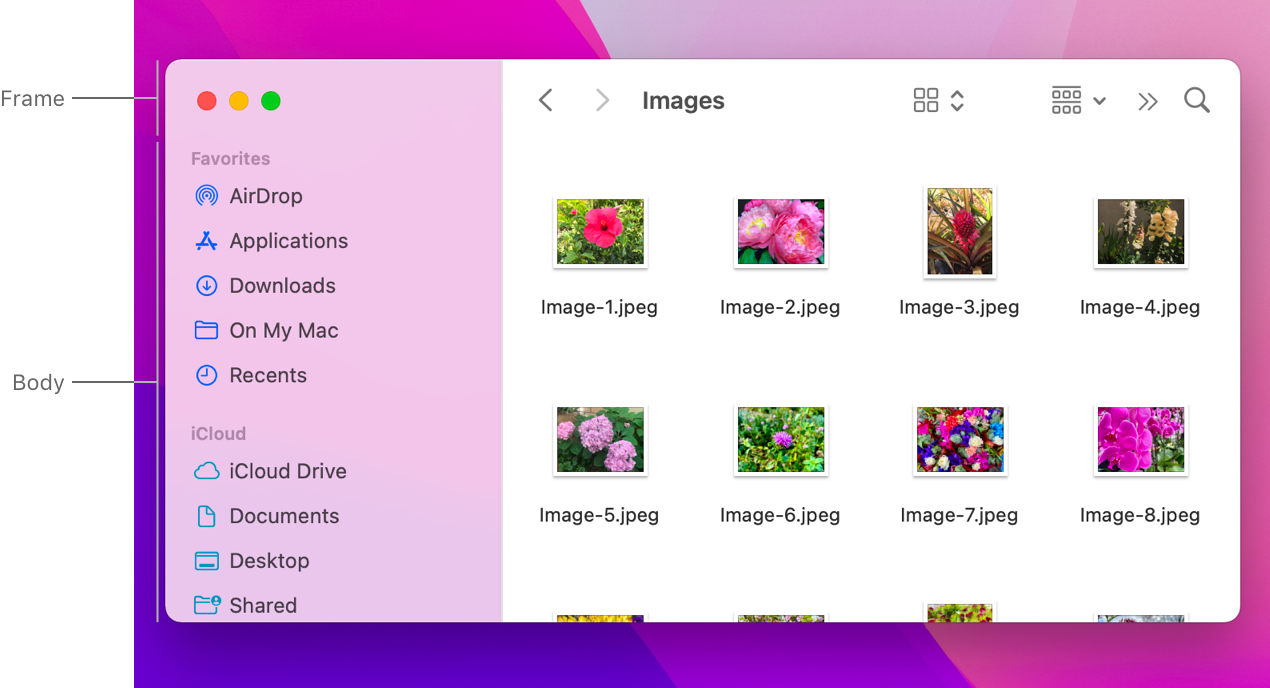Click the file name Image-6.jpeg
Image resolution: width=1270 pixels, height=688 pixels.
click(780, 516)
